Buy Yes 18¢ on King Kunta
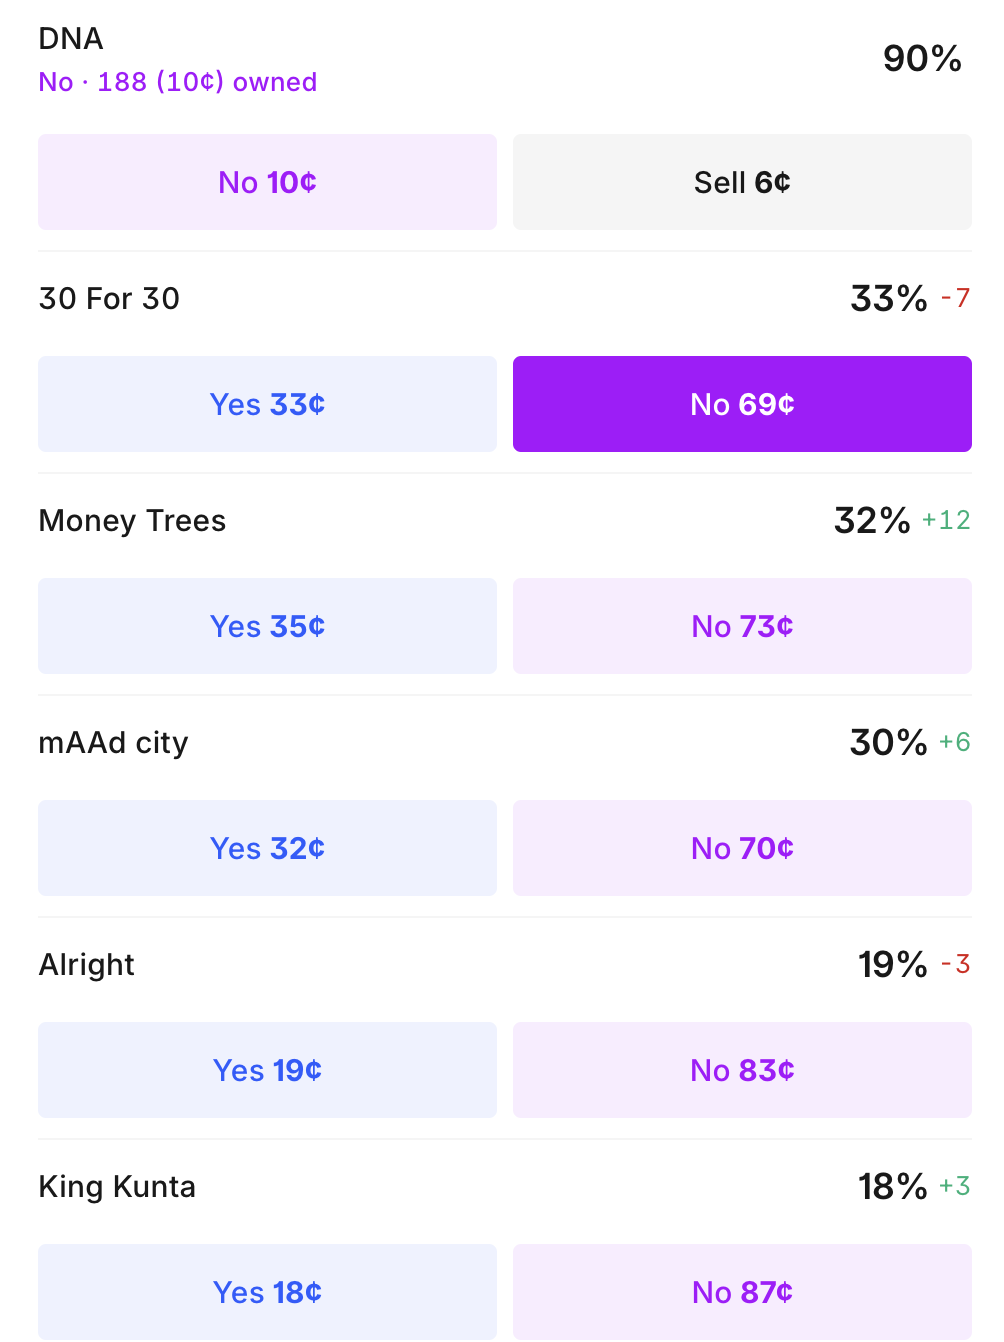Screen dimensions: 1004x1342 (x=267, y=1292)
